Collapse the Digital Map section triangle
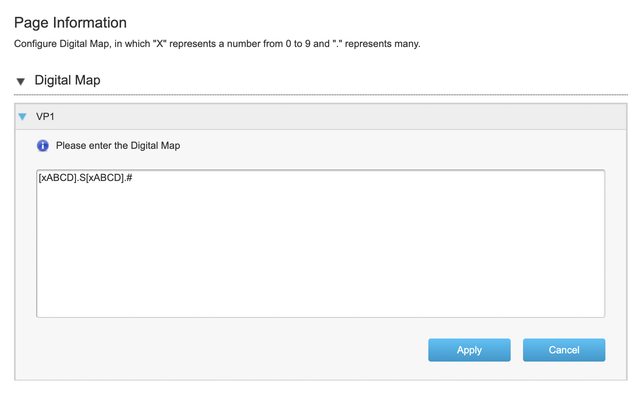 [x=20, y=81]
